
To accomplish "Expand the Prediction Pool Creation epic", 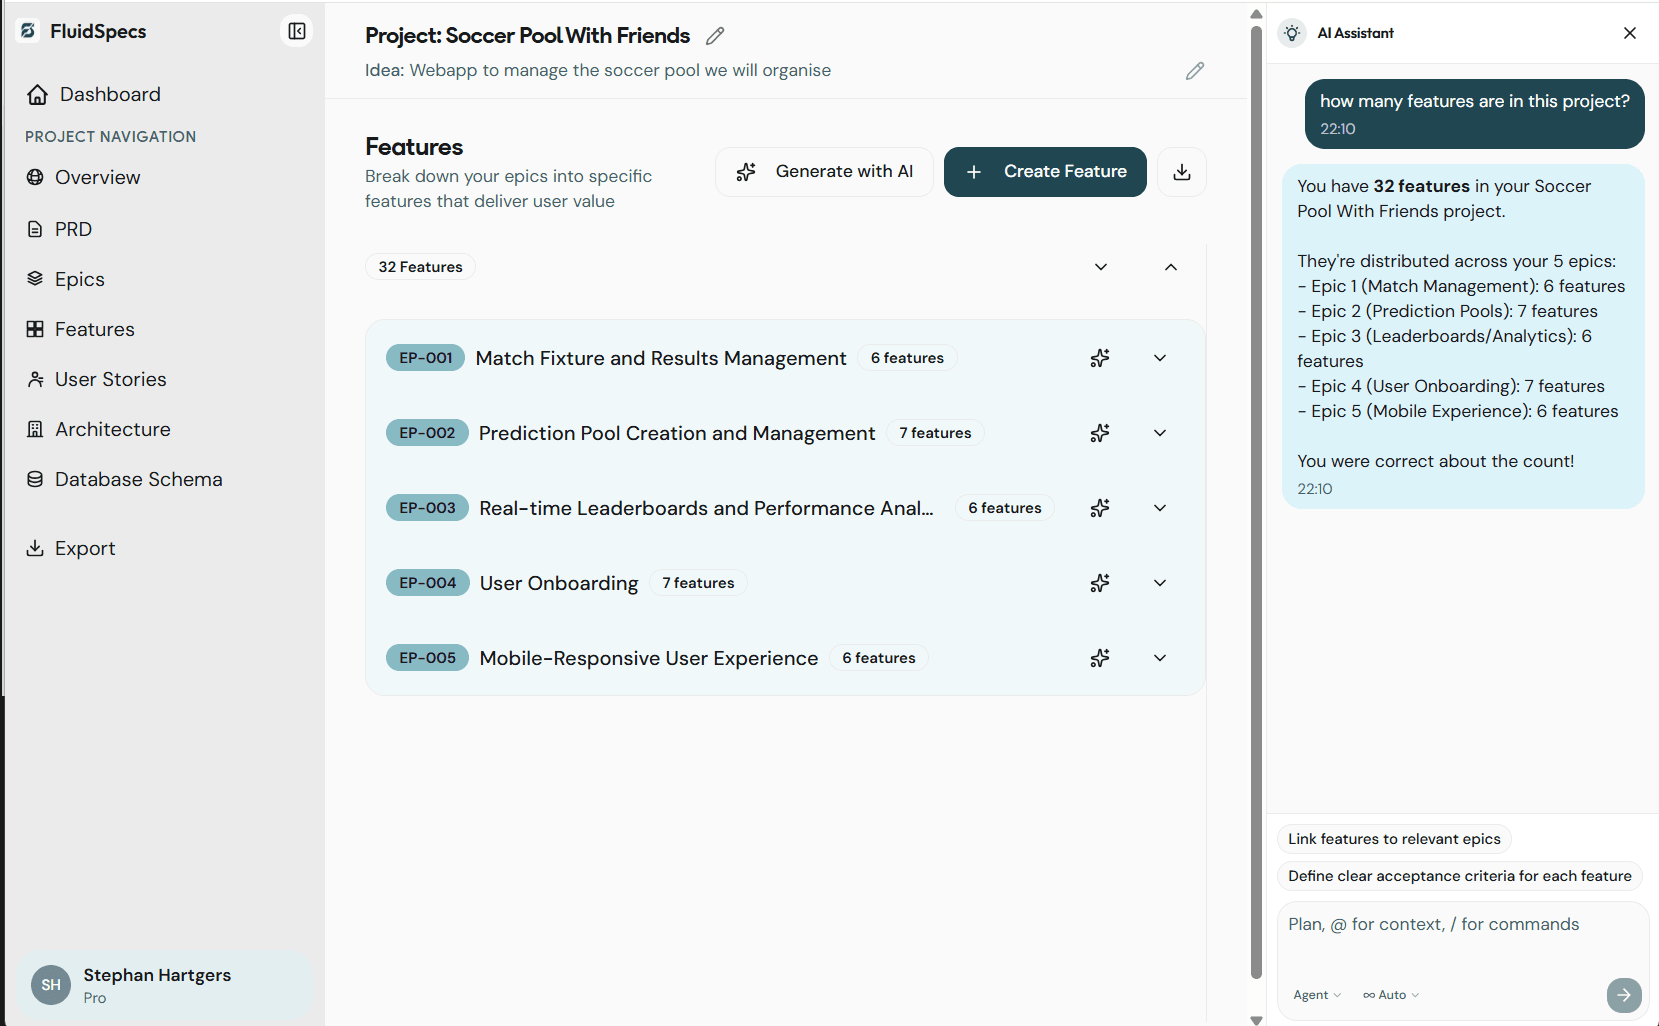I will (x=1159, y=433).
